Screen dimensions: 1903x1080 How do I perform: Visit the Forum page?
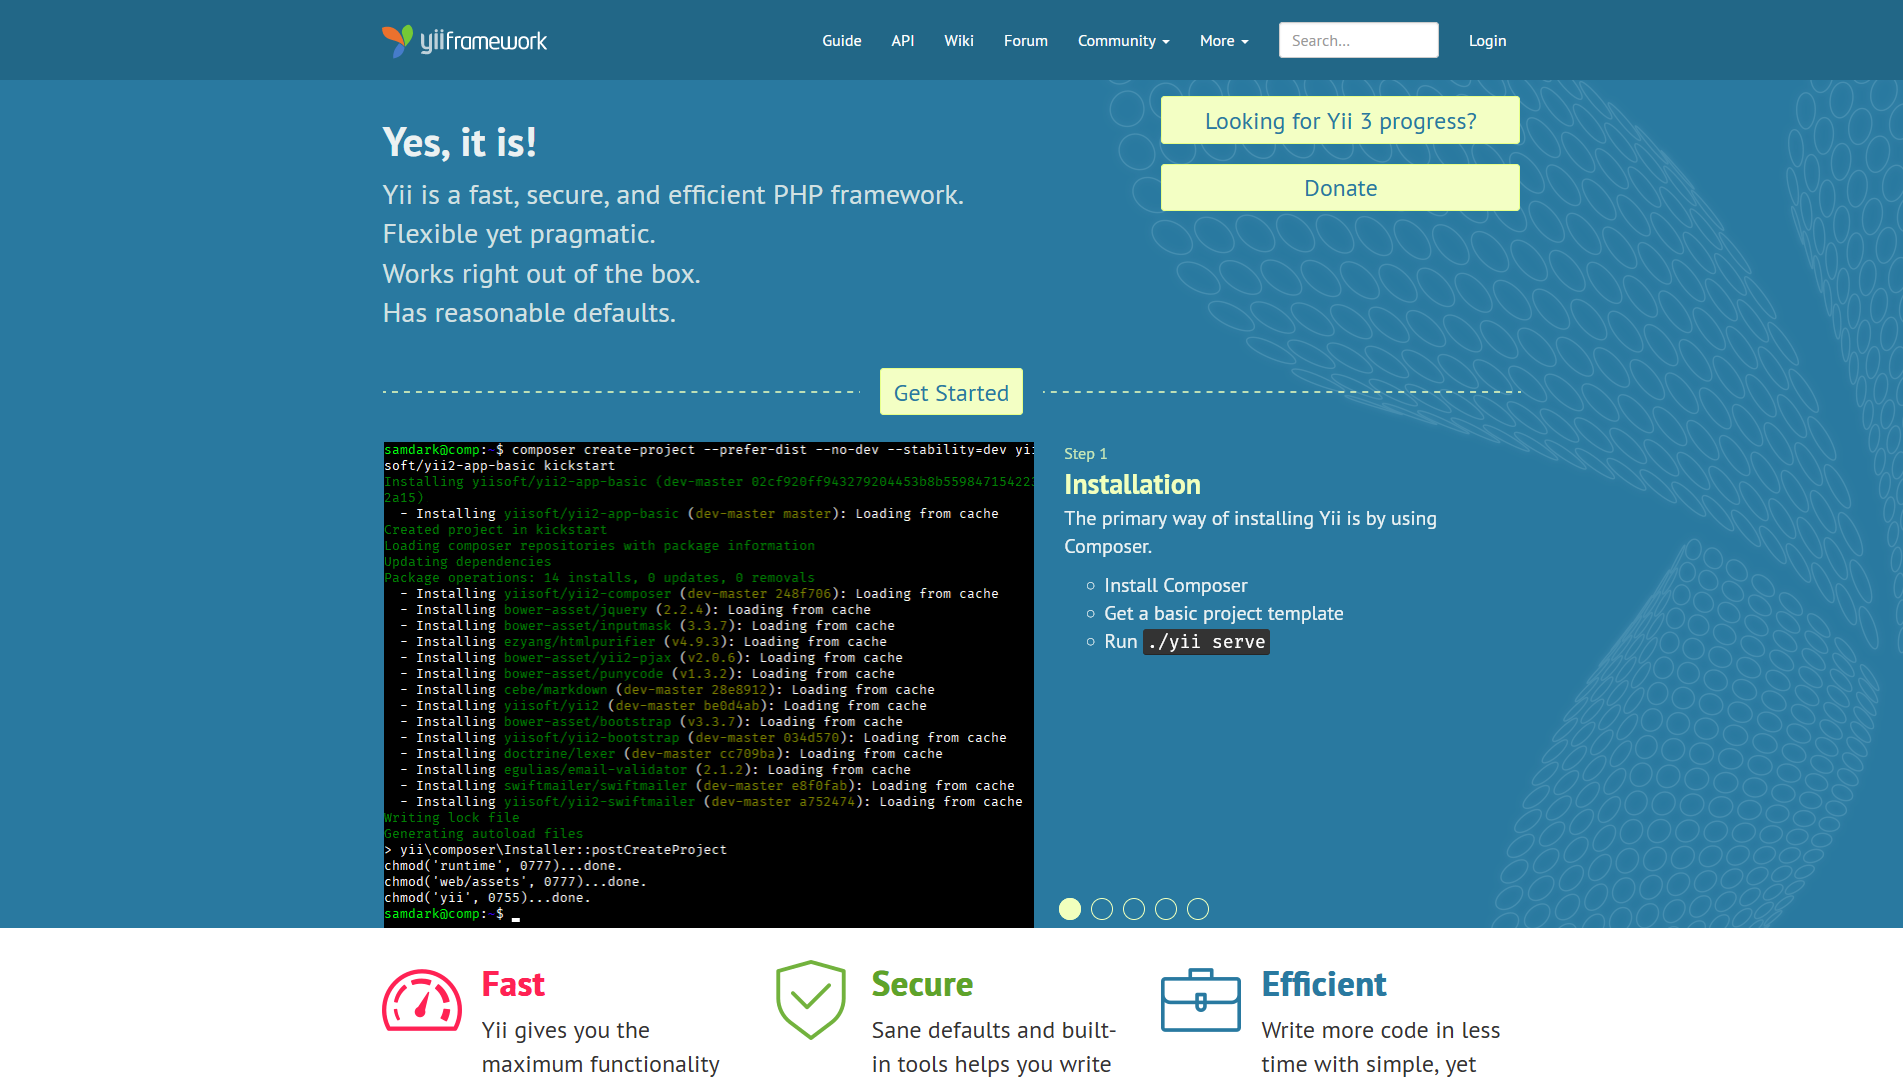click(1026, 41)
